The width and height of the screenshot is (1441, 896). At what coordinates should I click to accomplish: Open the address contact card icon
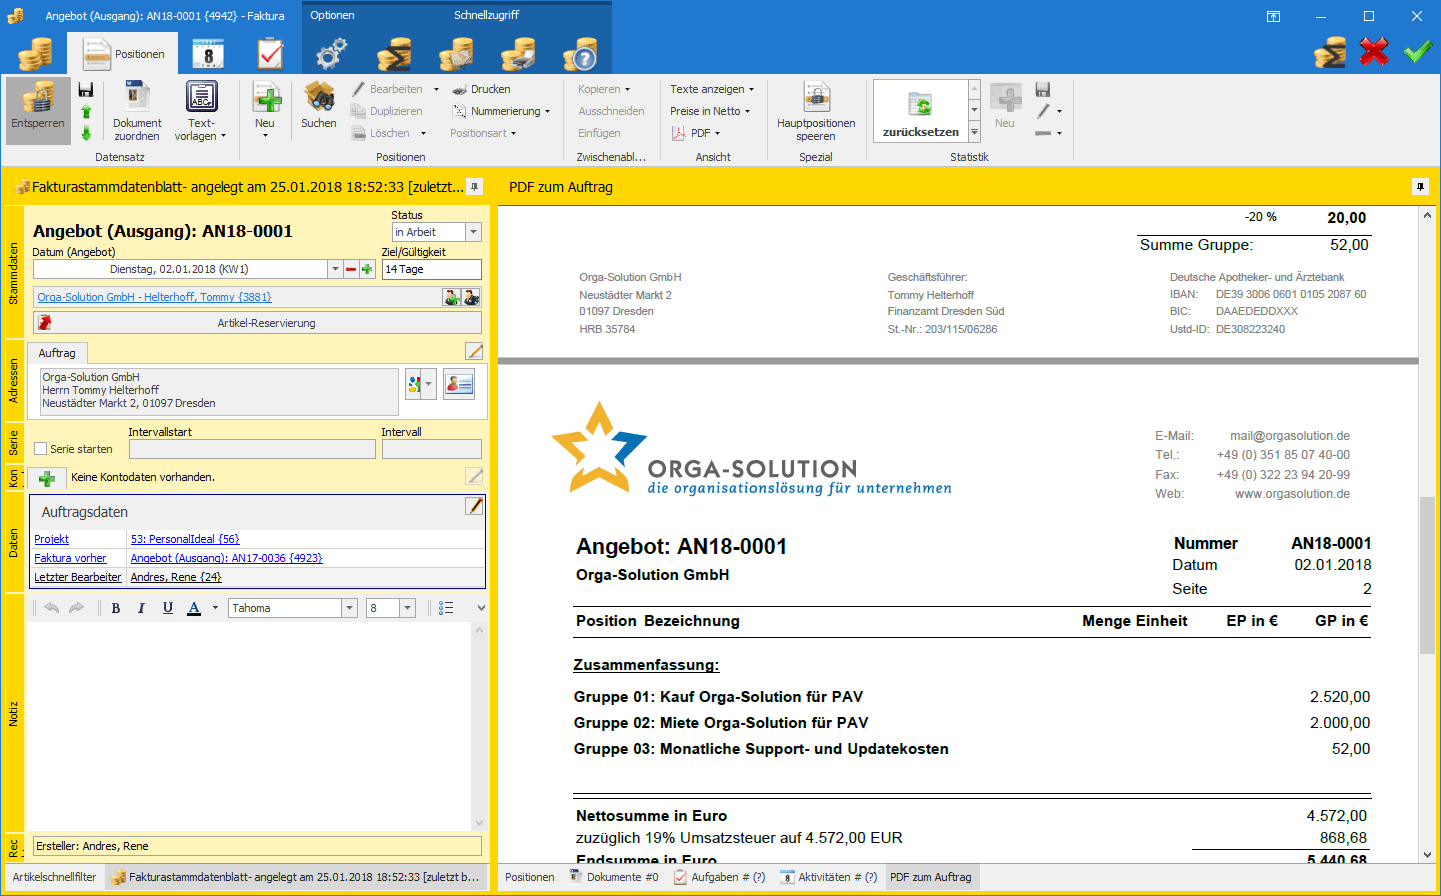coord(459,384)
